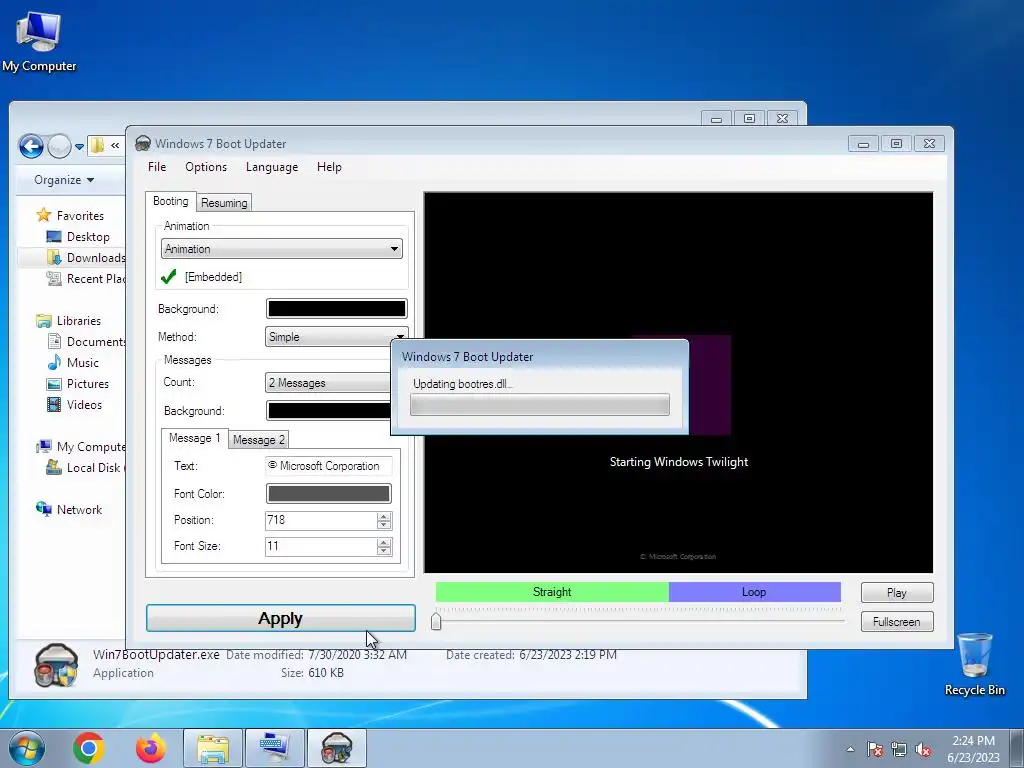Click the Windows Start orb
1024x768 pixels.
click(x=27, y=748)
